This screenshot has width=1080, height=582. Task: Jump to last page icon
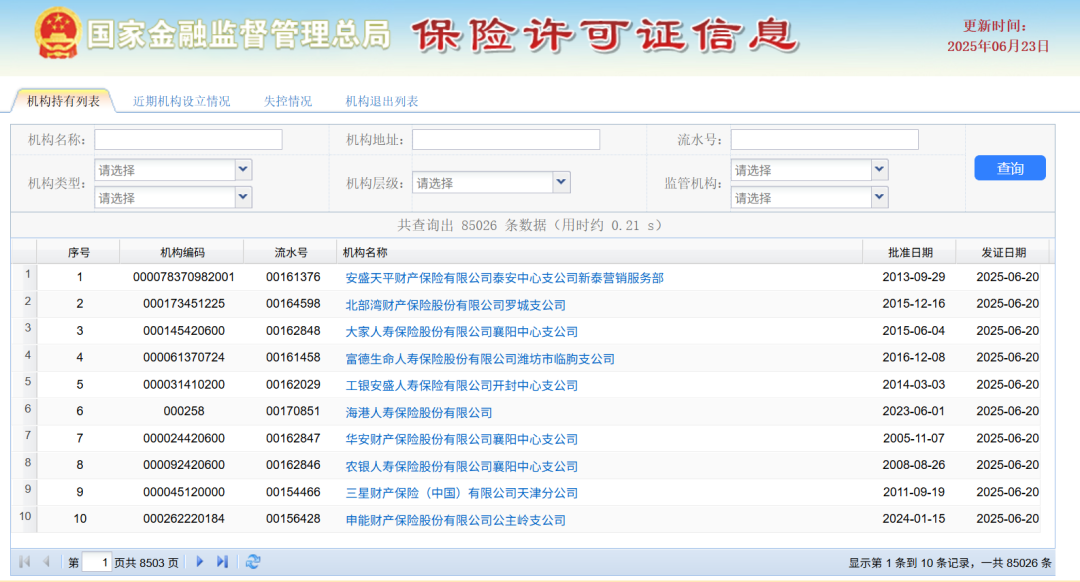[x=222, y=562]
